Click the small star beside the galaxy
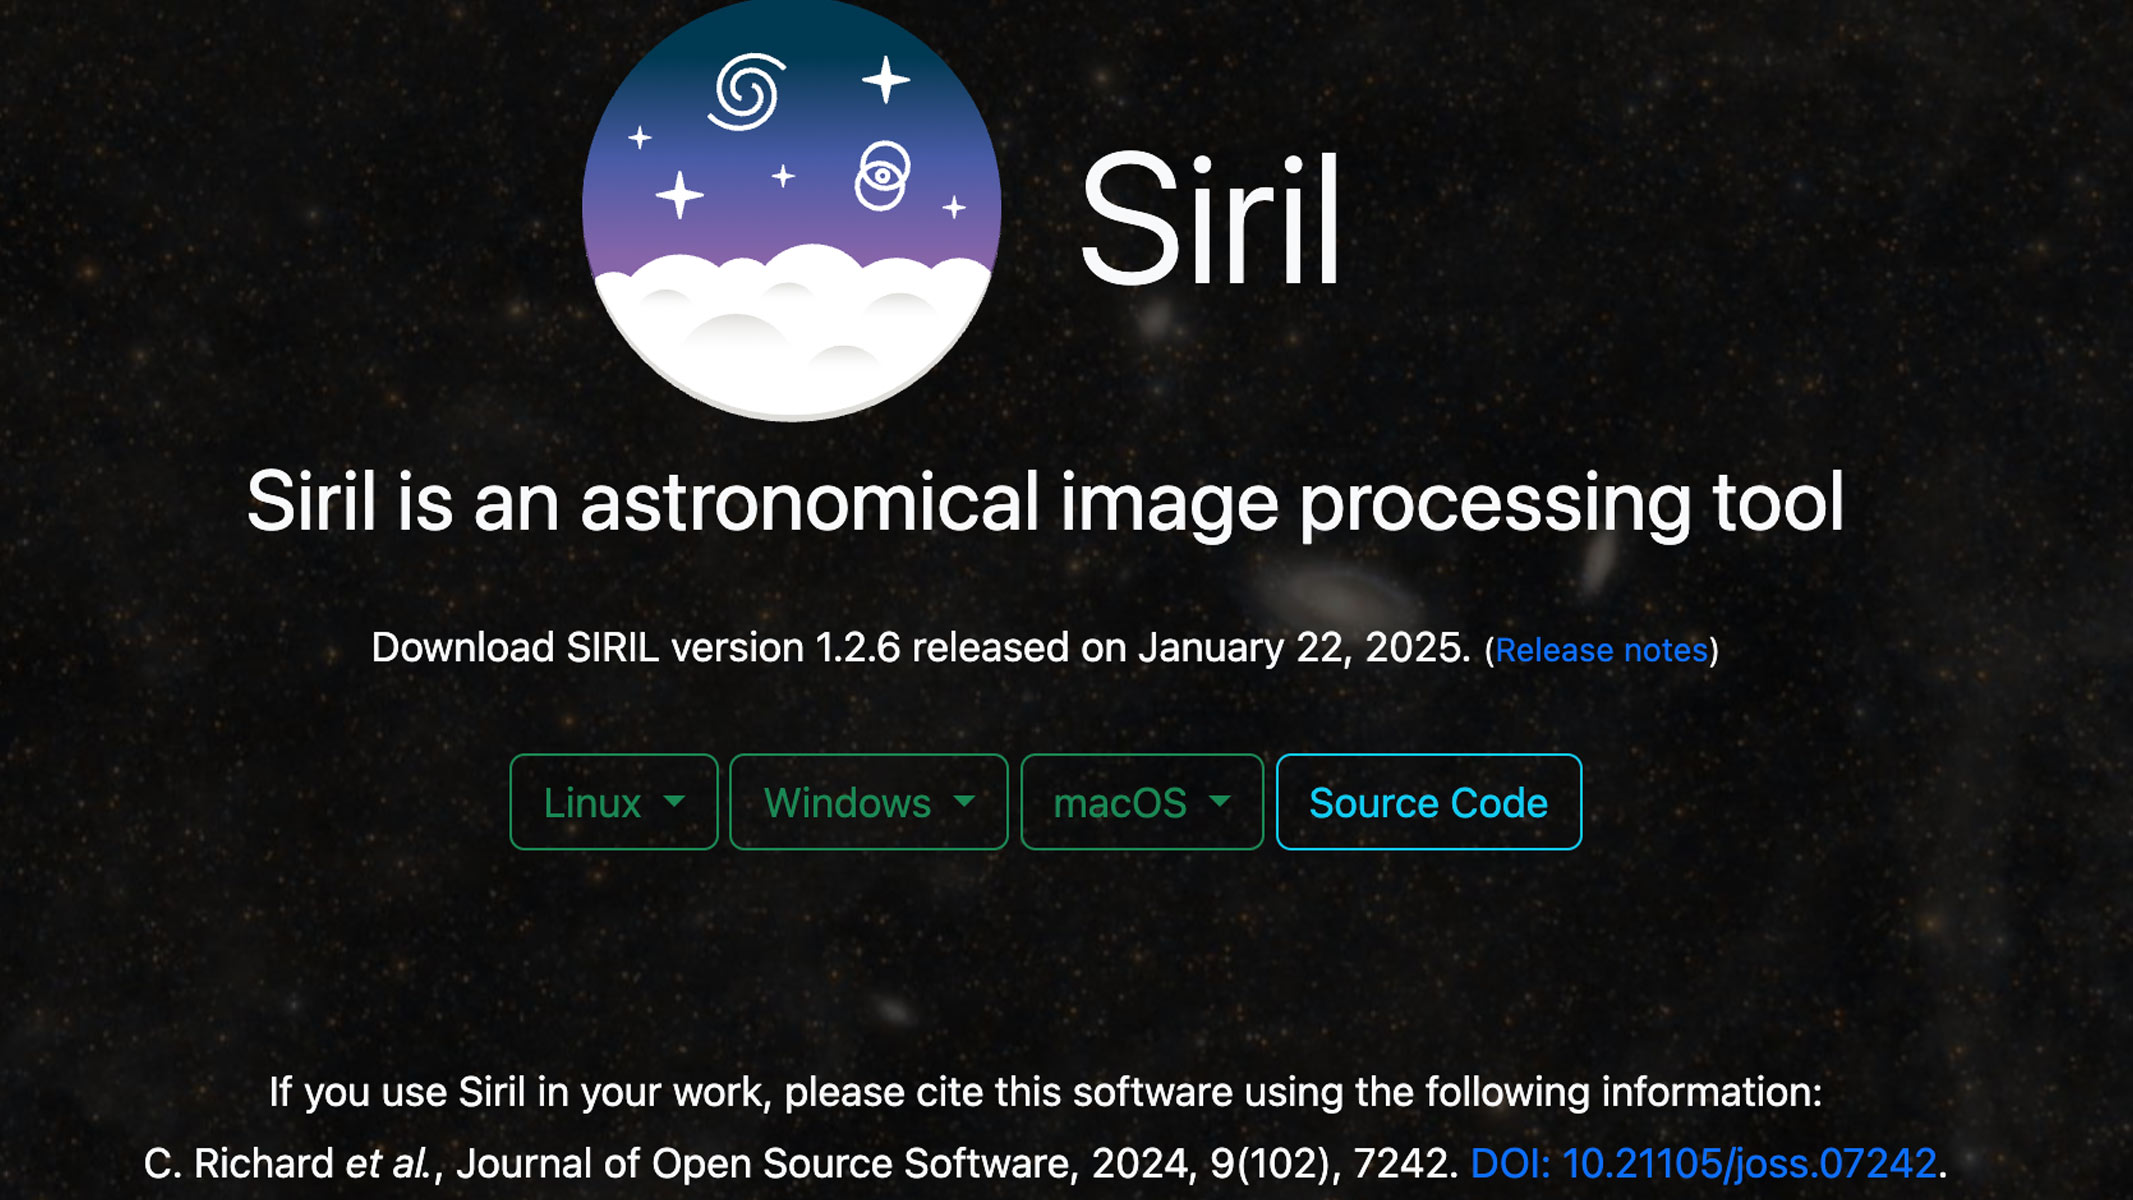This screenshot has width=2133, height=1200. tap(637, 137)
